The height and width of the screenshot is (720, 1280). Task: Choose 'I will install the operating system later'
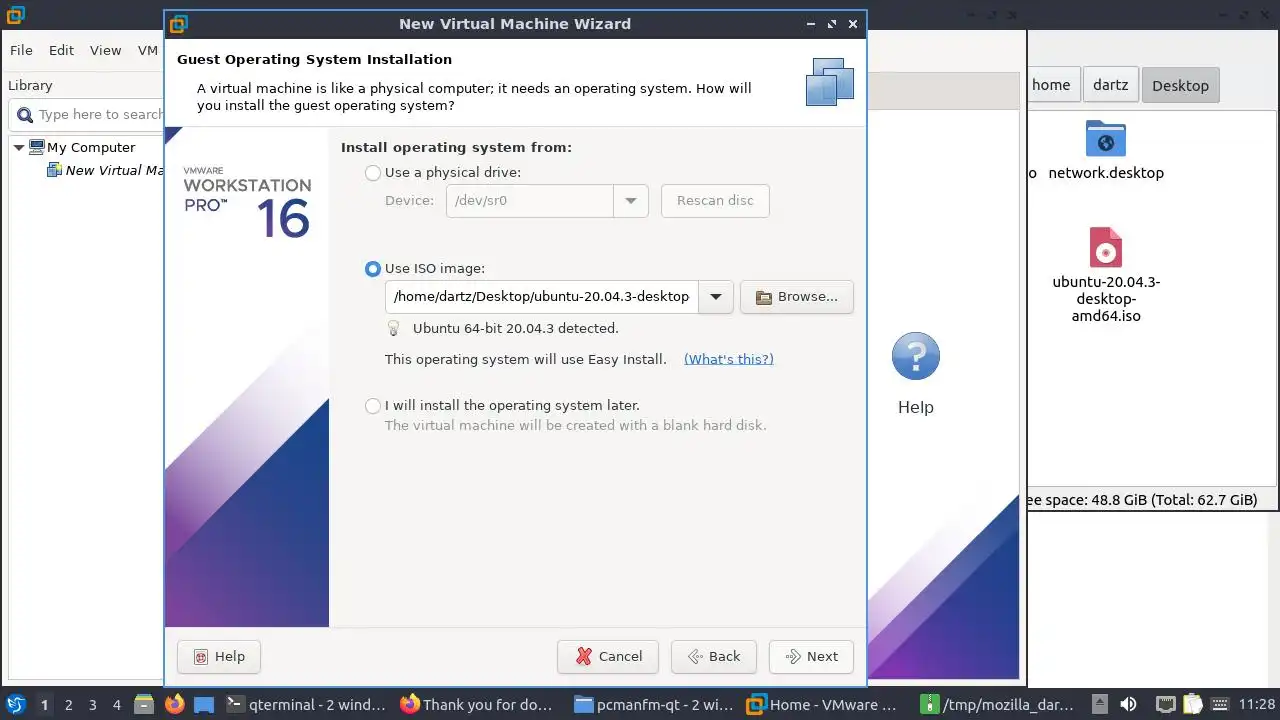coord(373,405)
